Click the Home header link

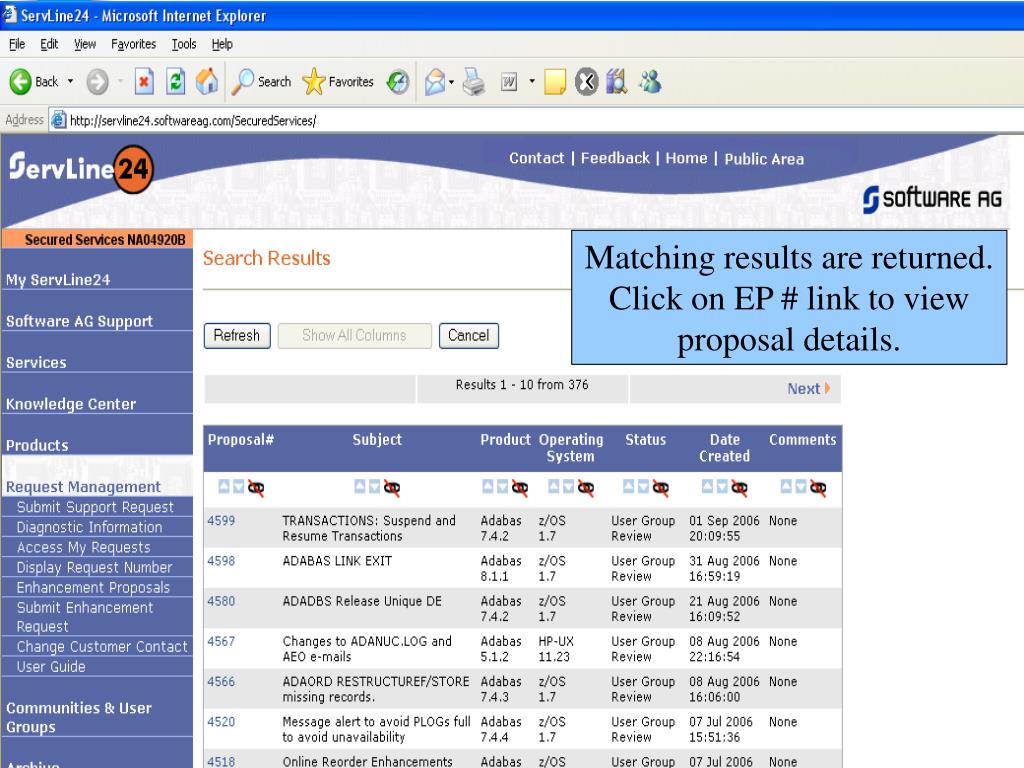point(686,158)
